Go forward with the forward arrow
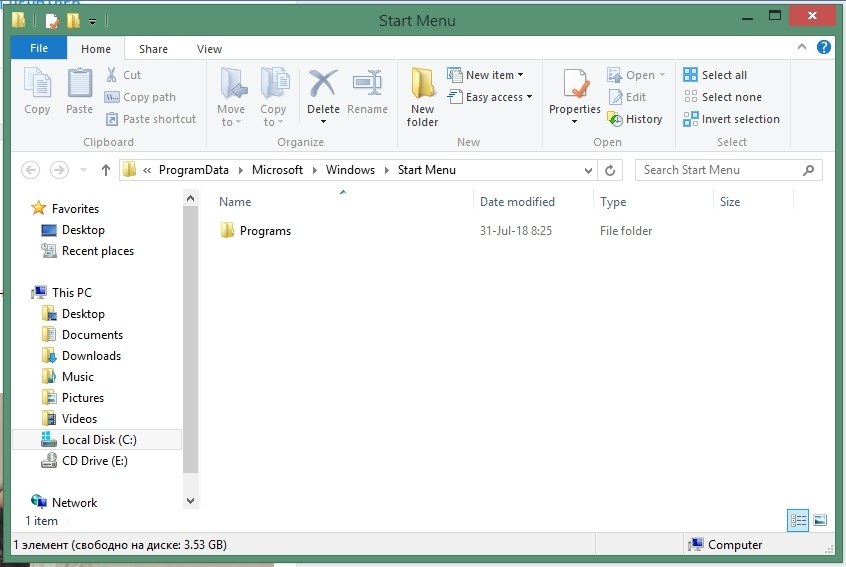The image size is (846, 567). click(x=59, y=170)
